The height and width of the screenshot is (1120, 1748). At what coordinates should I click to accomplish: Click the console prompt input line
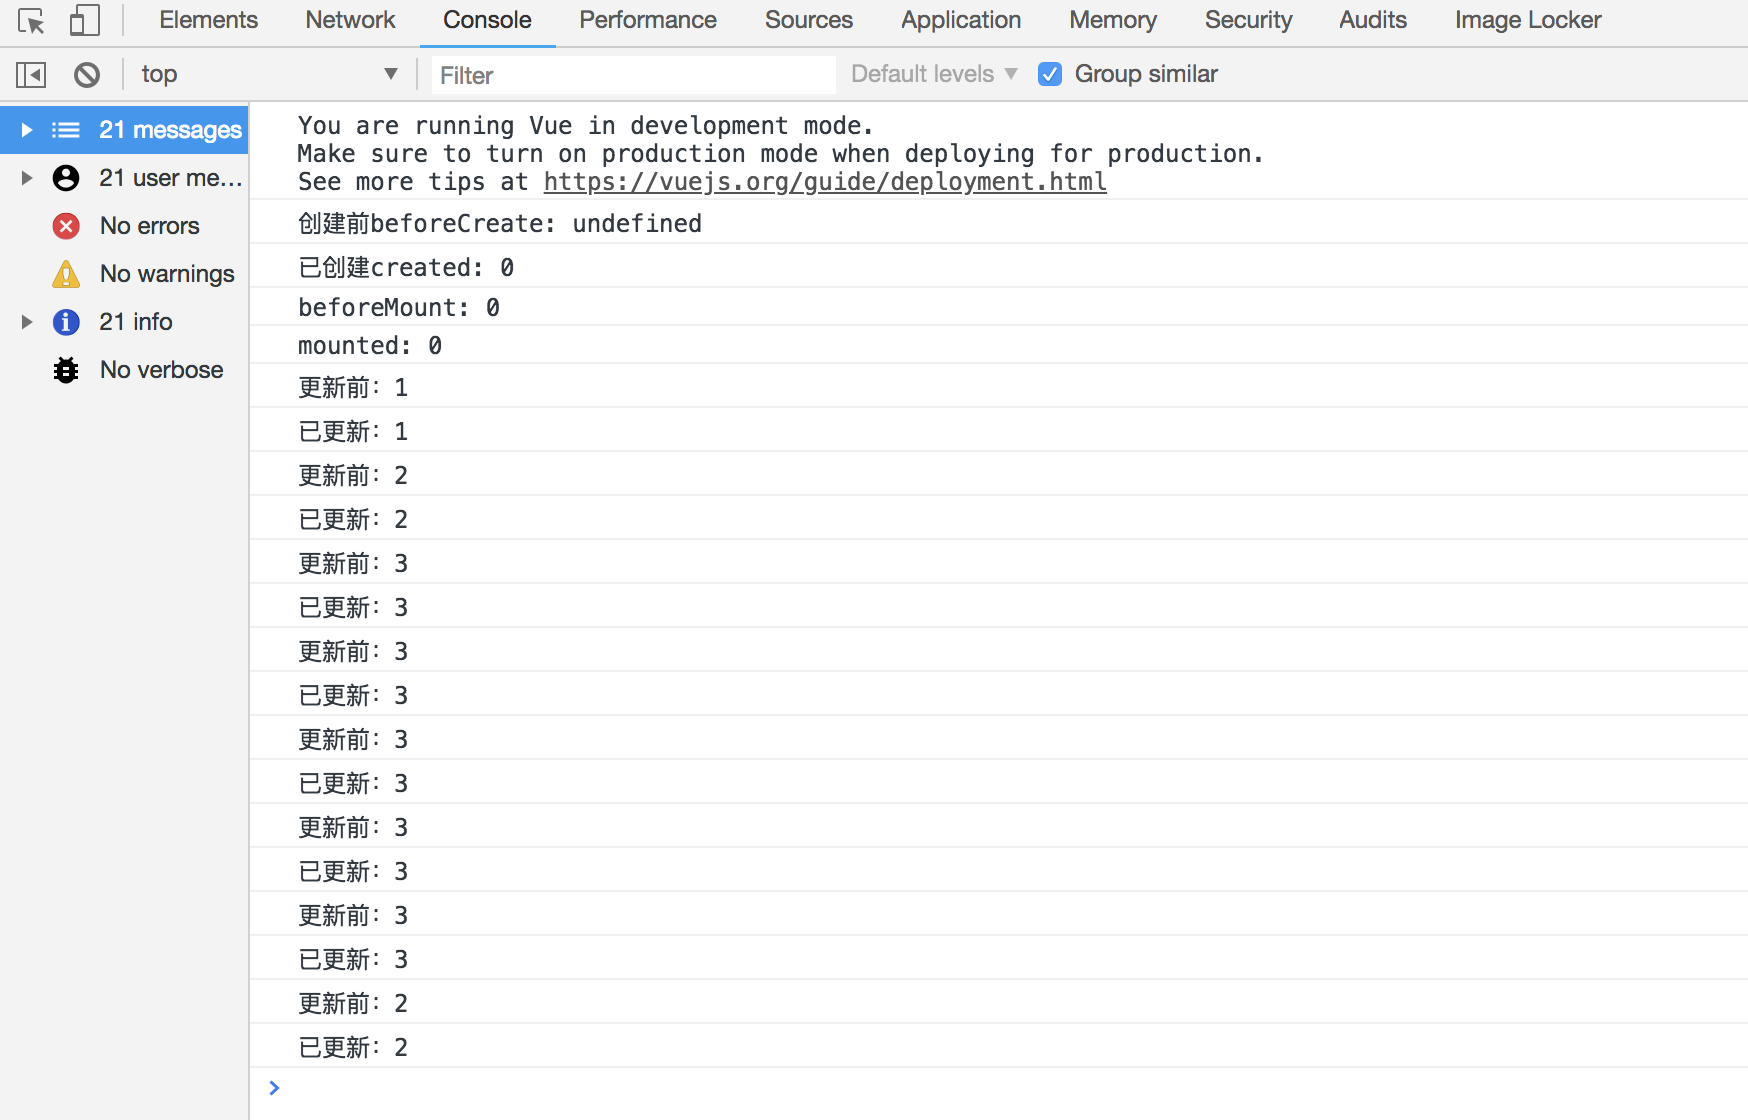tap(998, 1088)
